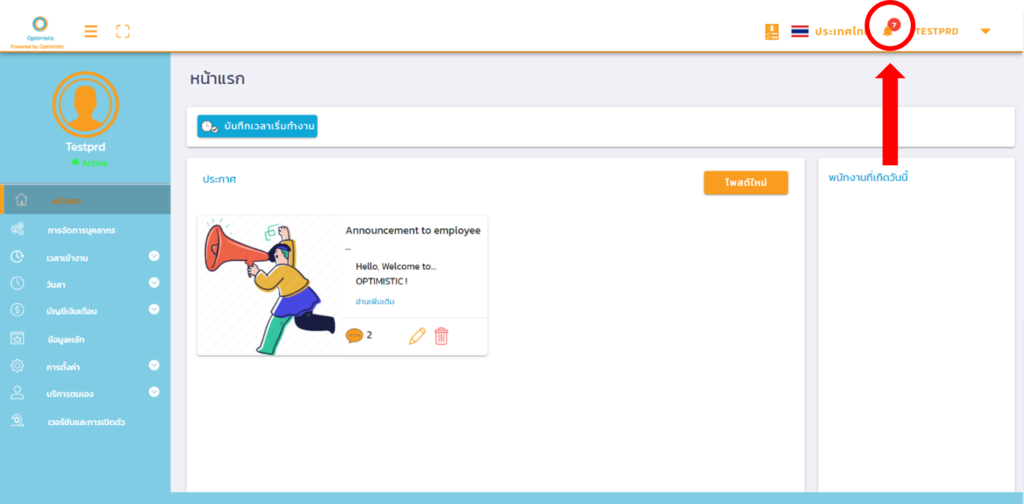Click the hamburger menu icon
The height and width of the screenshot is (504, 1024).
(x=91, y=31)
